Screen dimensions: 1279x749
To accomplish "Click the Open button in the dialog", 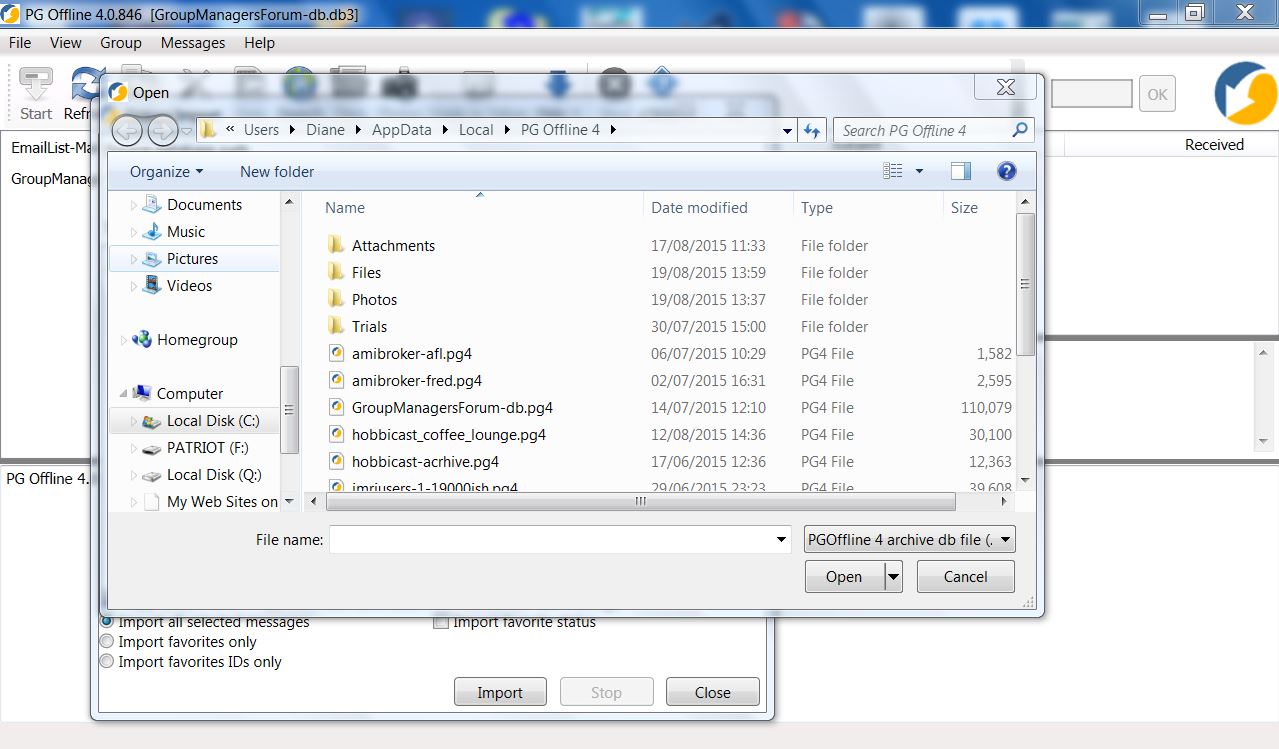I will (x=844, y=576).
